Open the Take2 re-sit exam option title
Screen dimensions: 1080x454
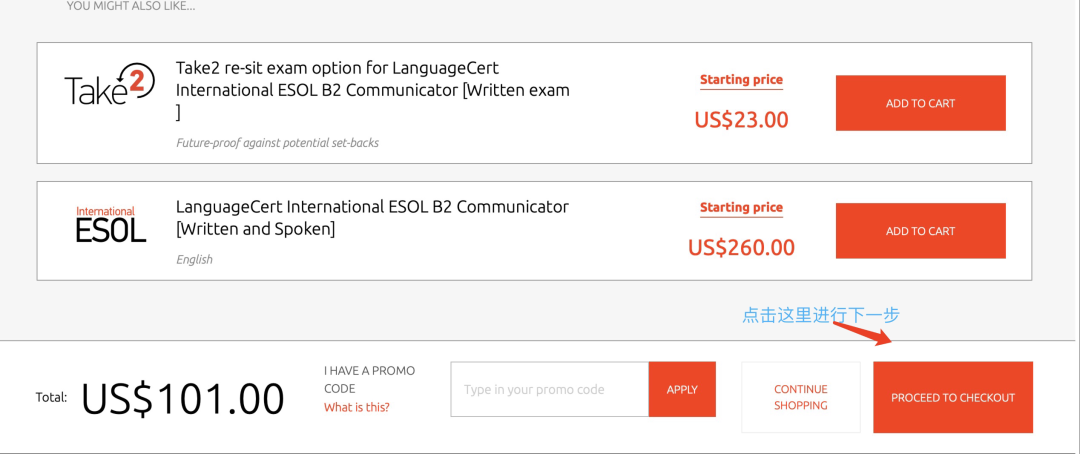coord(373,90)
